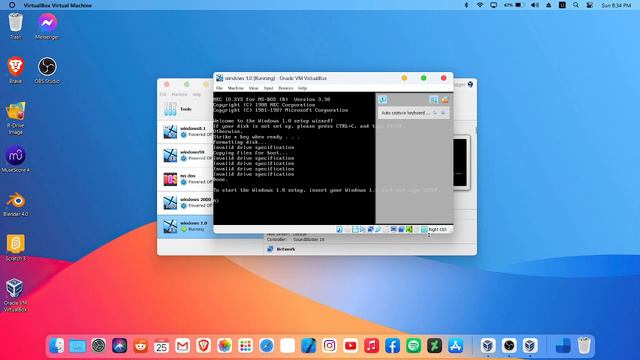Select windows 2000 VM in Manager list
The image size is (640, 360).
[185, 202]
